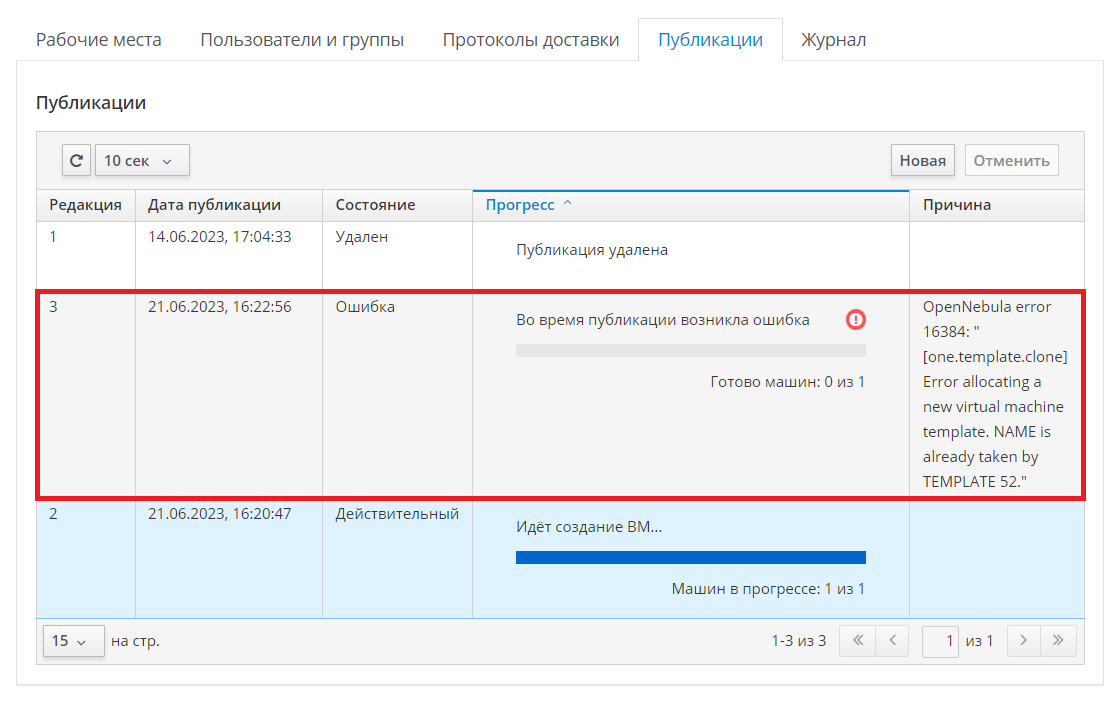This screenshot has height=701, width=1119.
Task: Click sort arrow on Прогресс column
Action: [568, 204]
